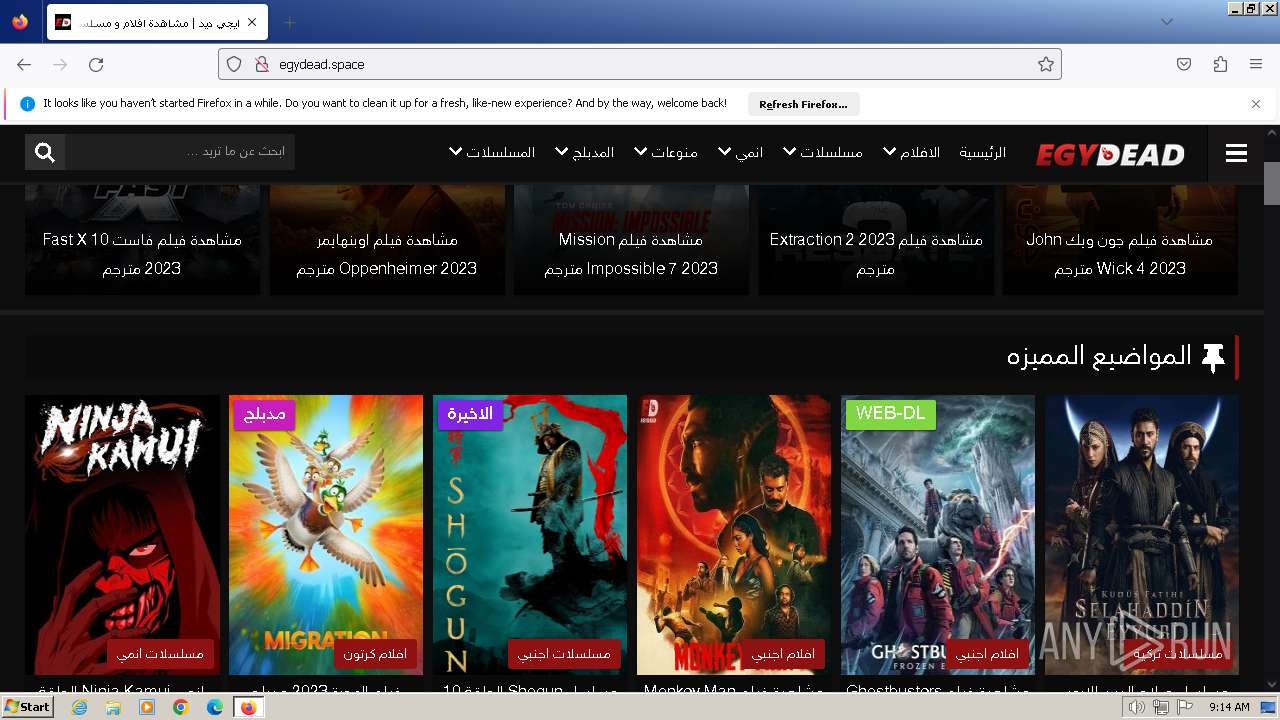
Task: Click the address bar showing egydead.space
Action: coord(640,64)
